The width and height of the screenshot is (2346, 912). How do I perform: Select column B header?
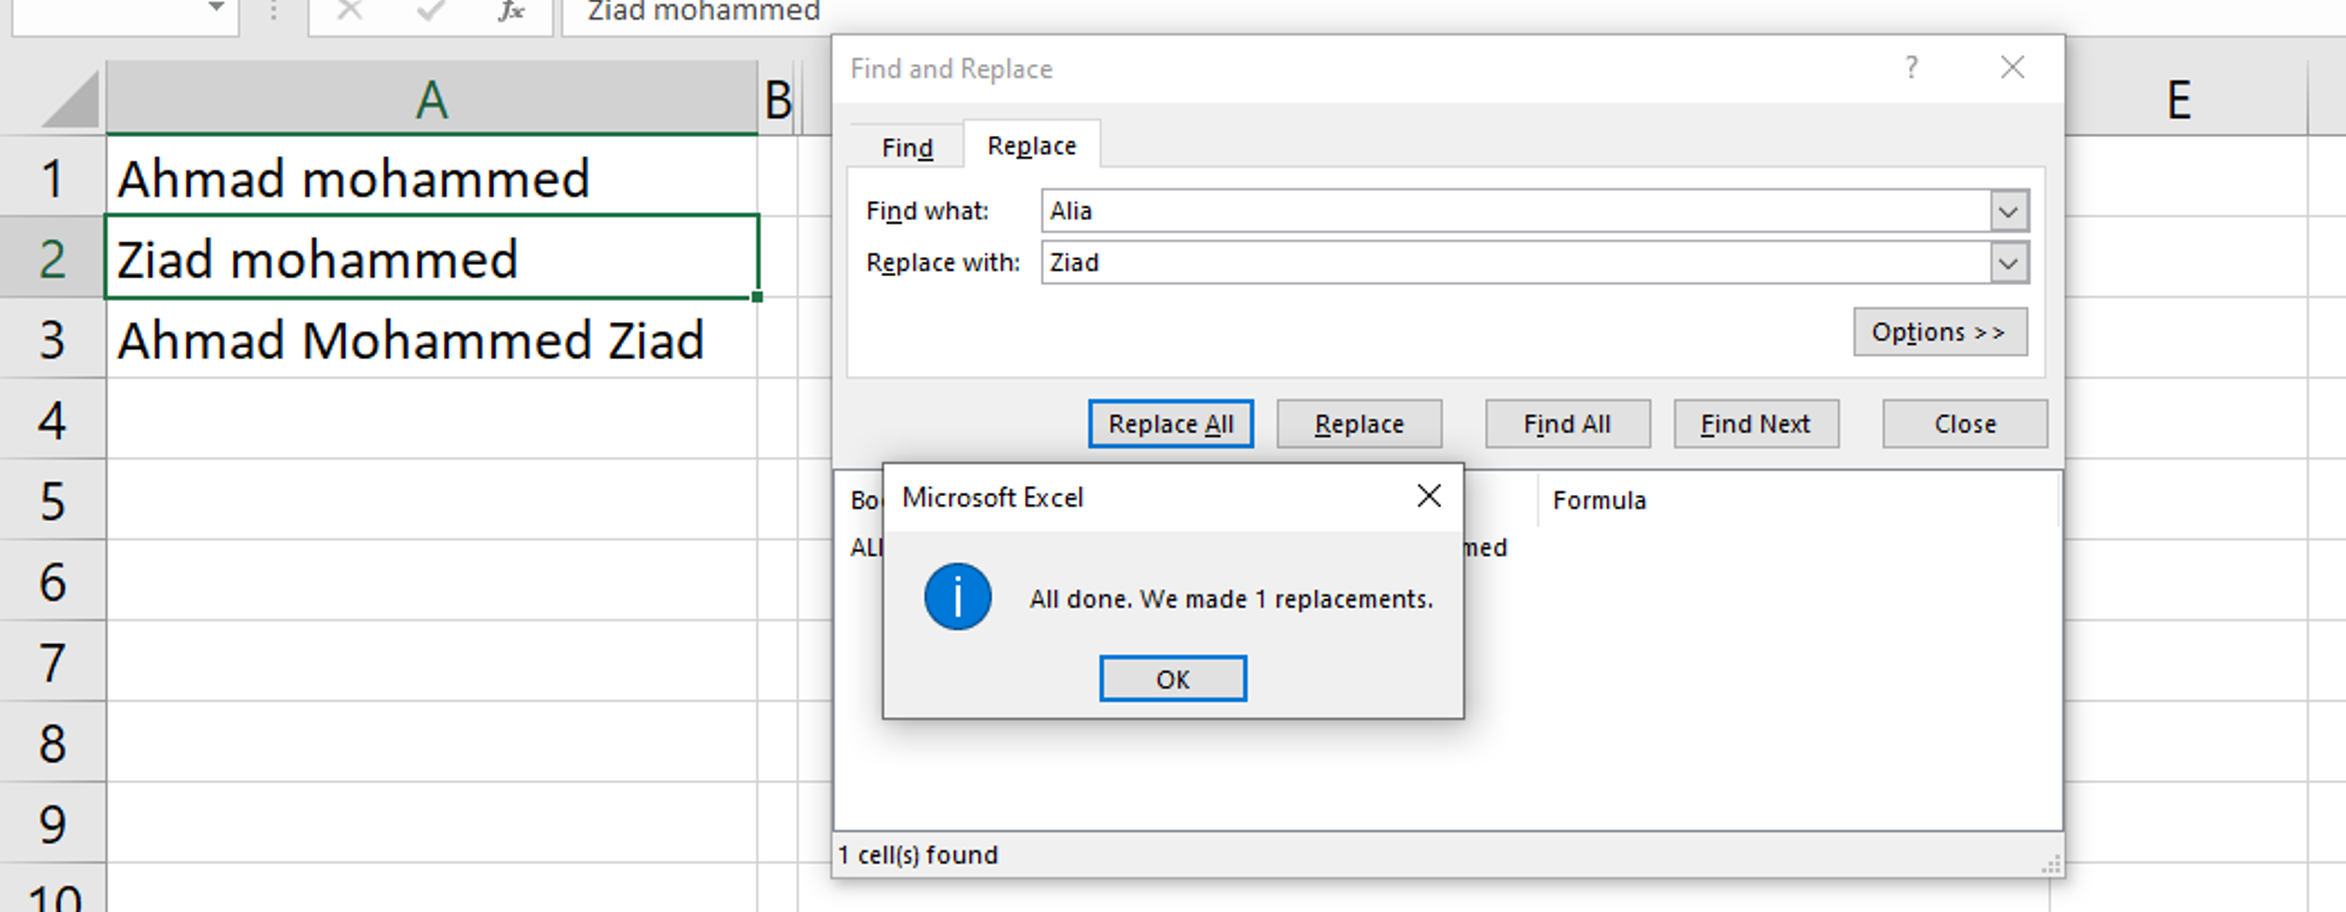[779, 99]
